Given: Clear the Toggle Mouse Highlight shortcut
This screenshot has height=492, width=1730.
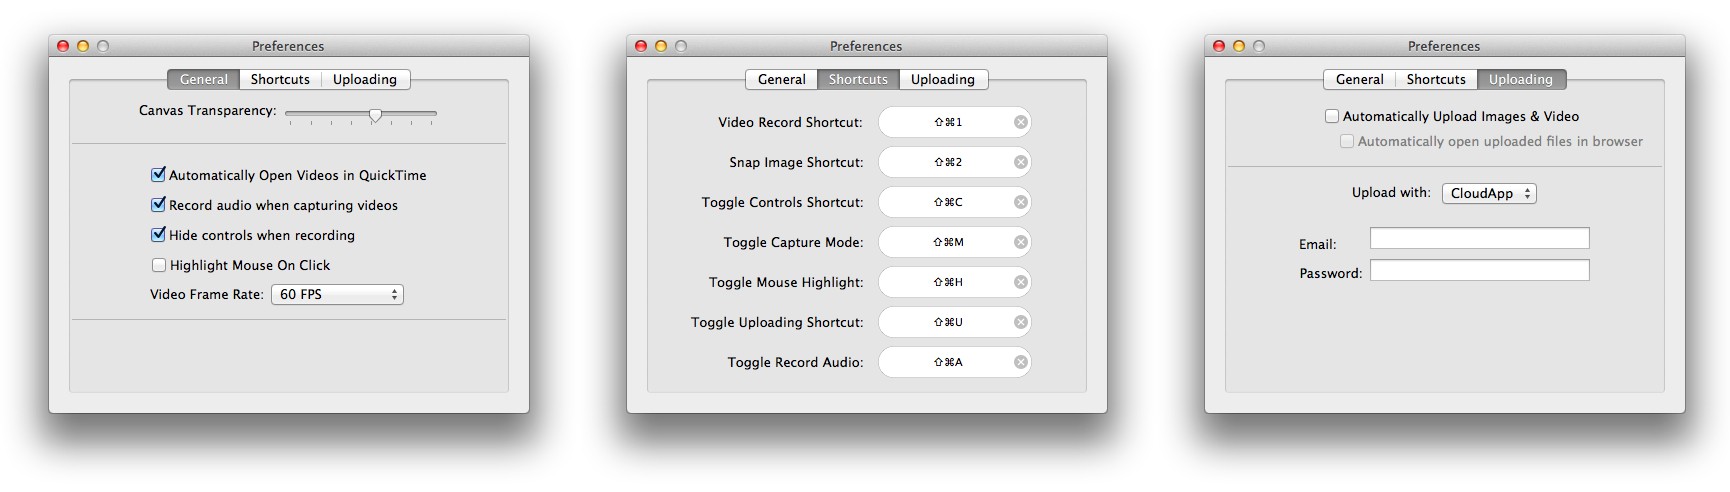Looking at the screenshot, I should (1020, 282).
